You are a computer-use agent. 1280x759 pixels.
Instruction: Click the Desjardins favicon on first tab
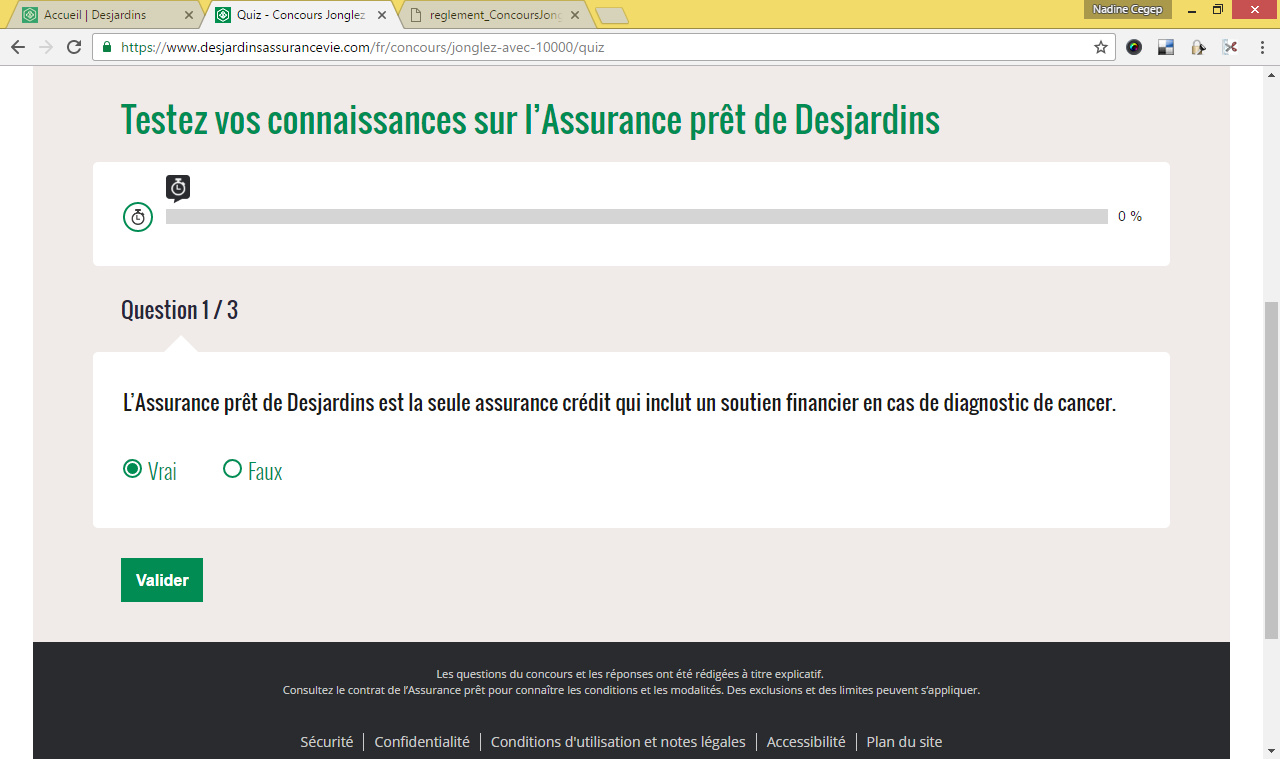coord(30,15)
